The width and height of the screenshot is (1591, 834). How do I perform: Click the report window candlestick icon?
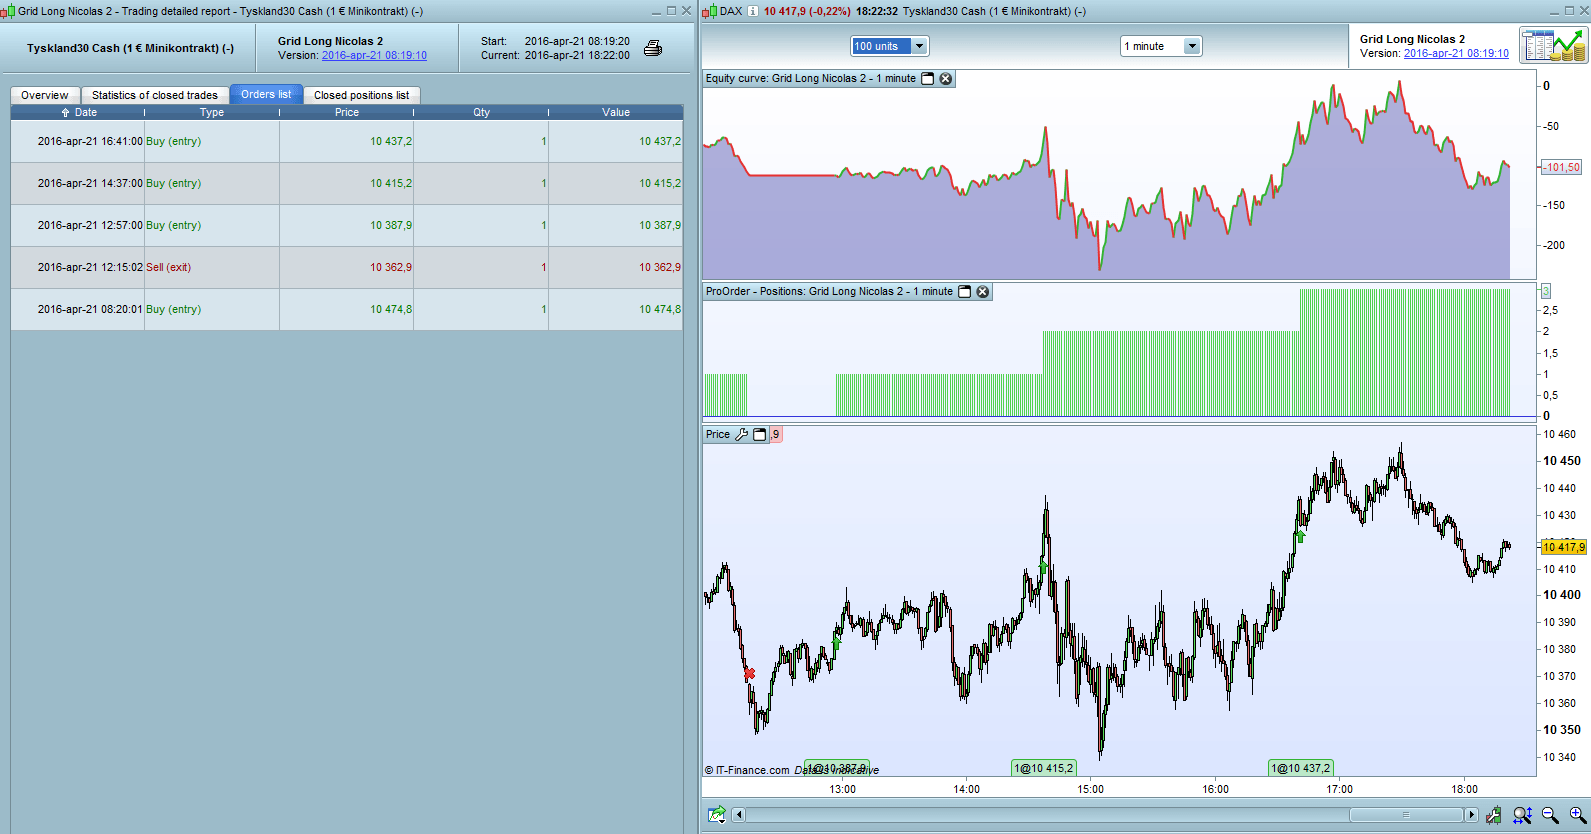tap(9, 11)
